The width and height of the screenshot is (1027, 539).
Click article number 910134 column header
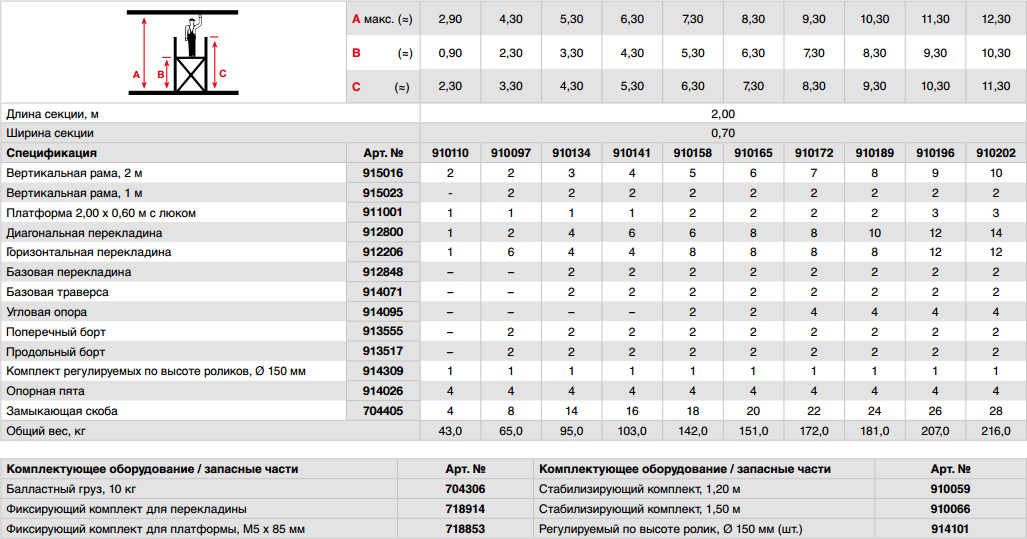pos(571,153)
